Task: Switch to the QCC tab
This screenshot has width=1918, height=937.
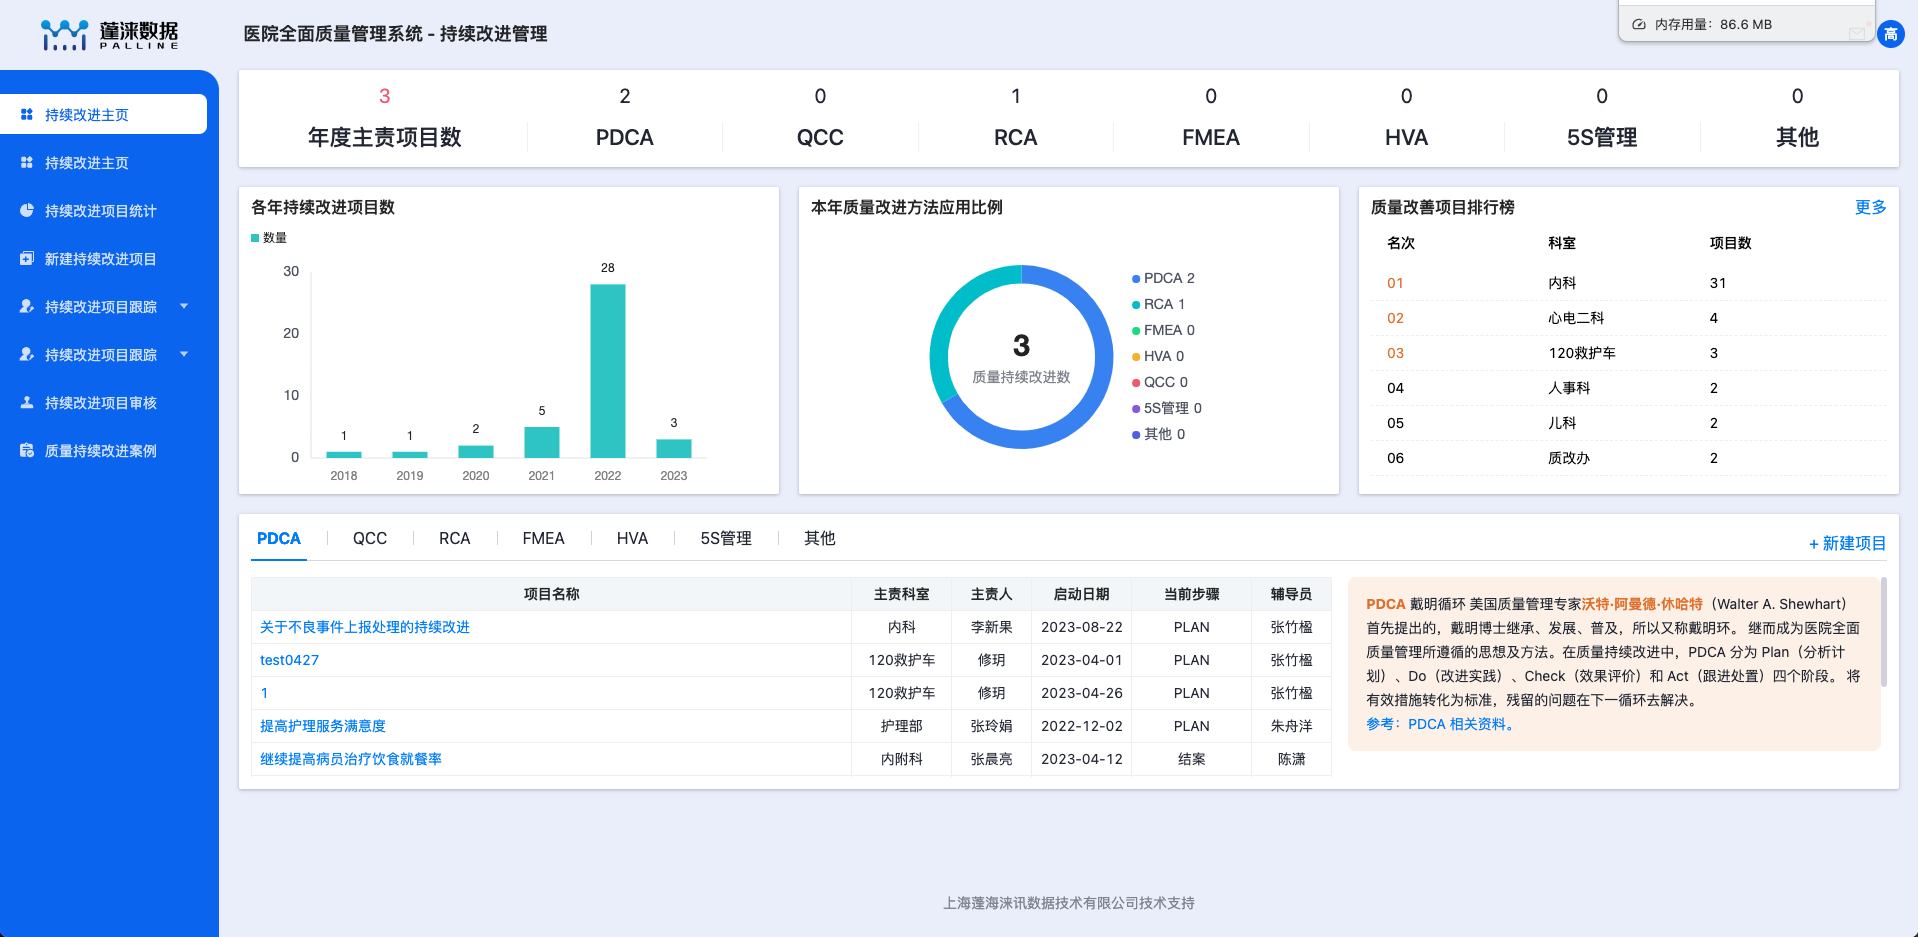Action: point(370,538)
